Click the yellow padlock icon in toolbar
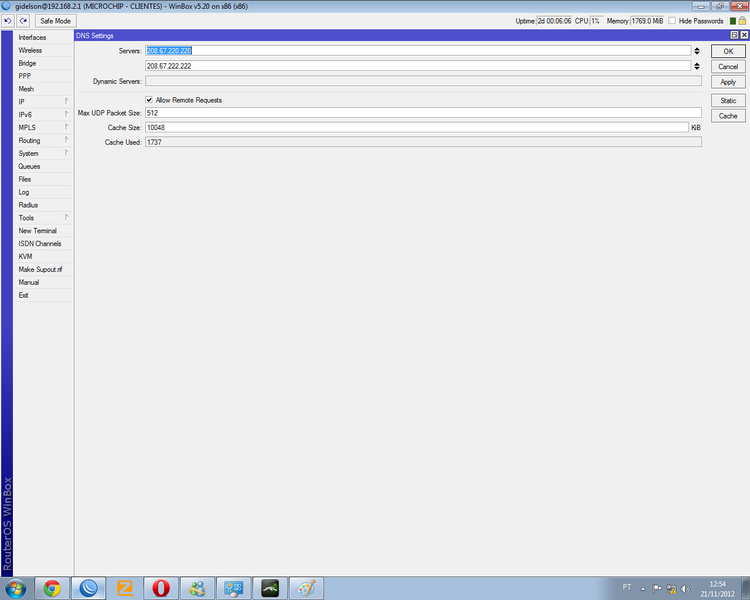 click(x=742, y=21)
